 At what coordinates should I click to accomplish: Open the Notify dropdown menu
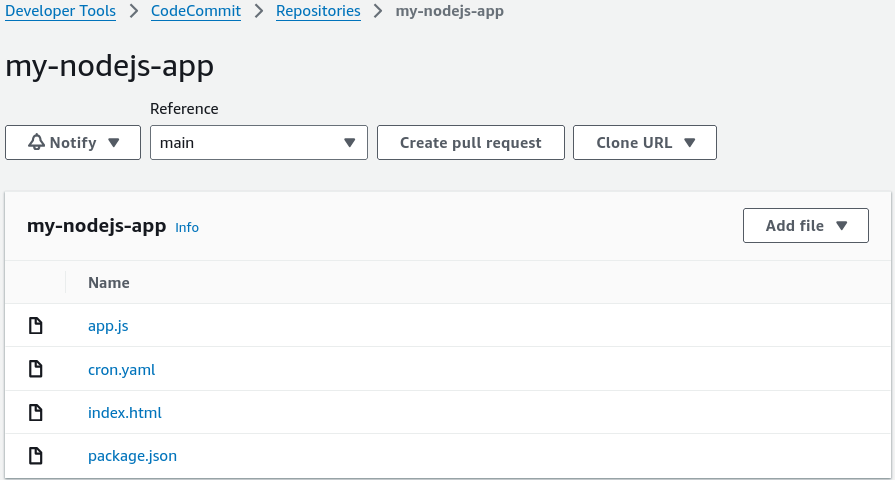(x=73, y=143)
